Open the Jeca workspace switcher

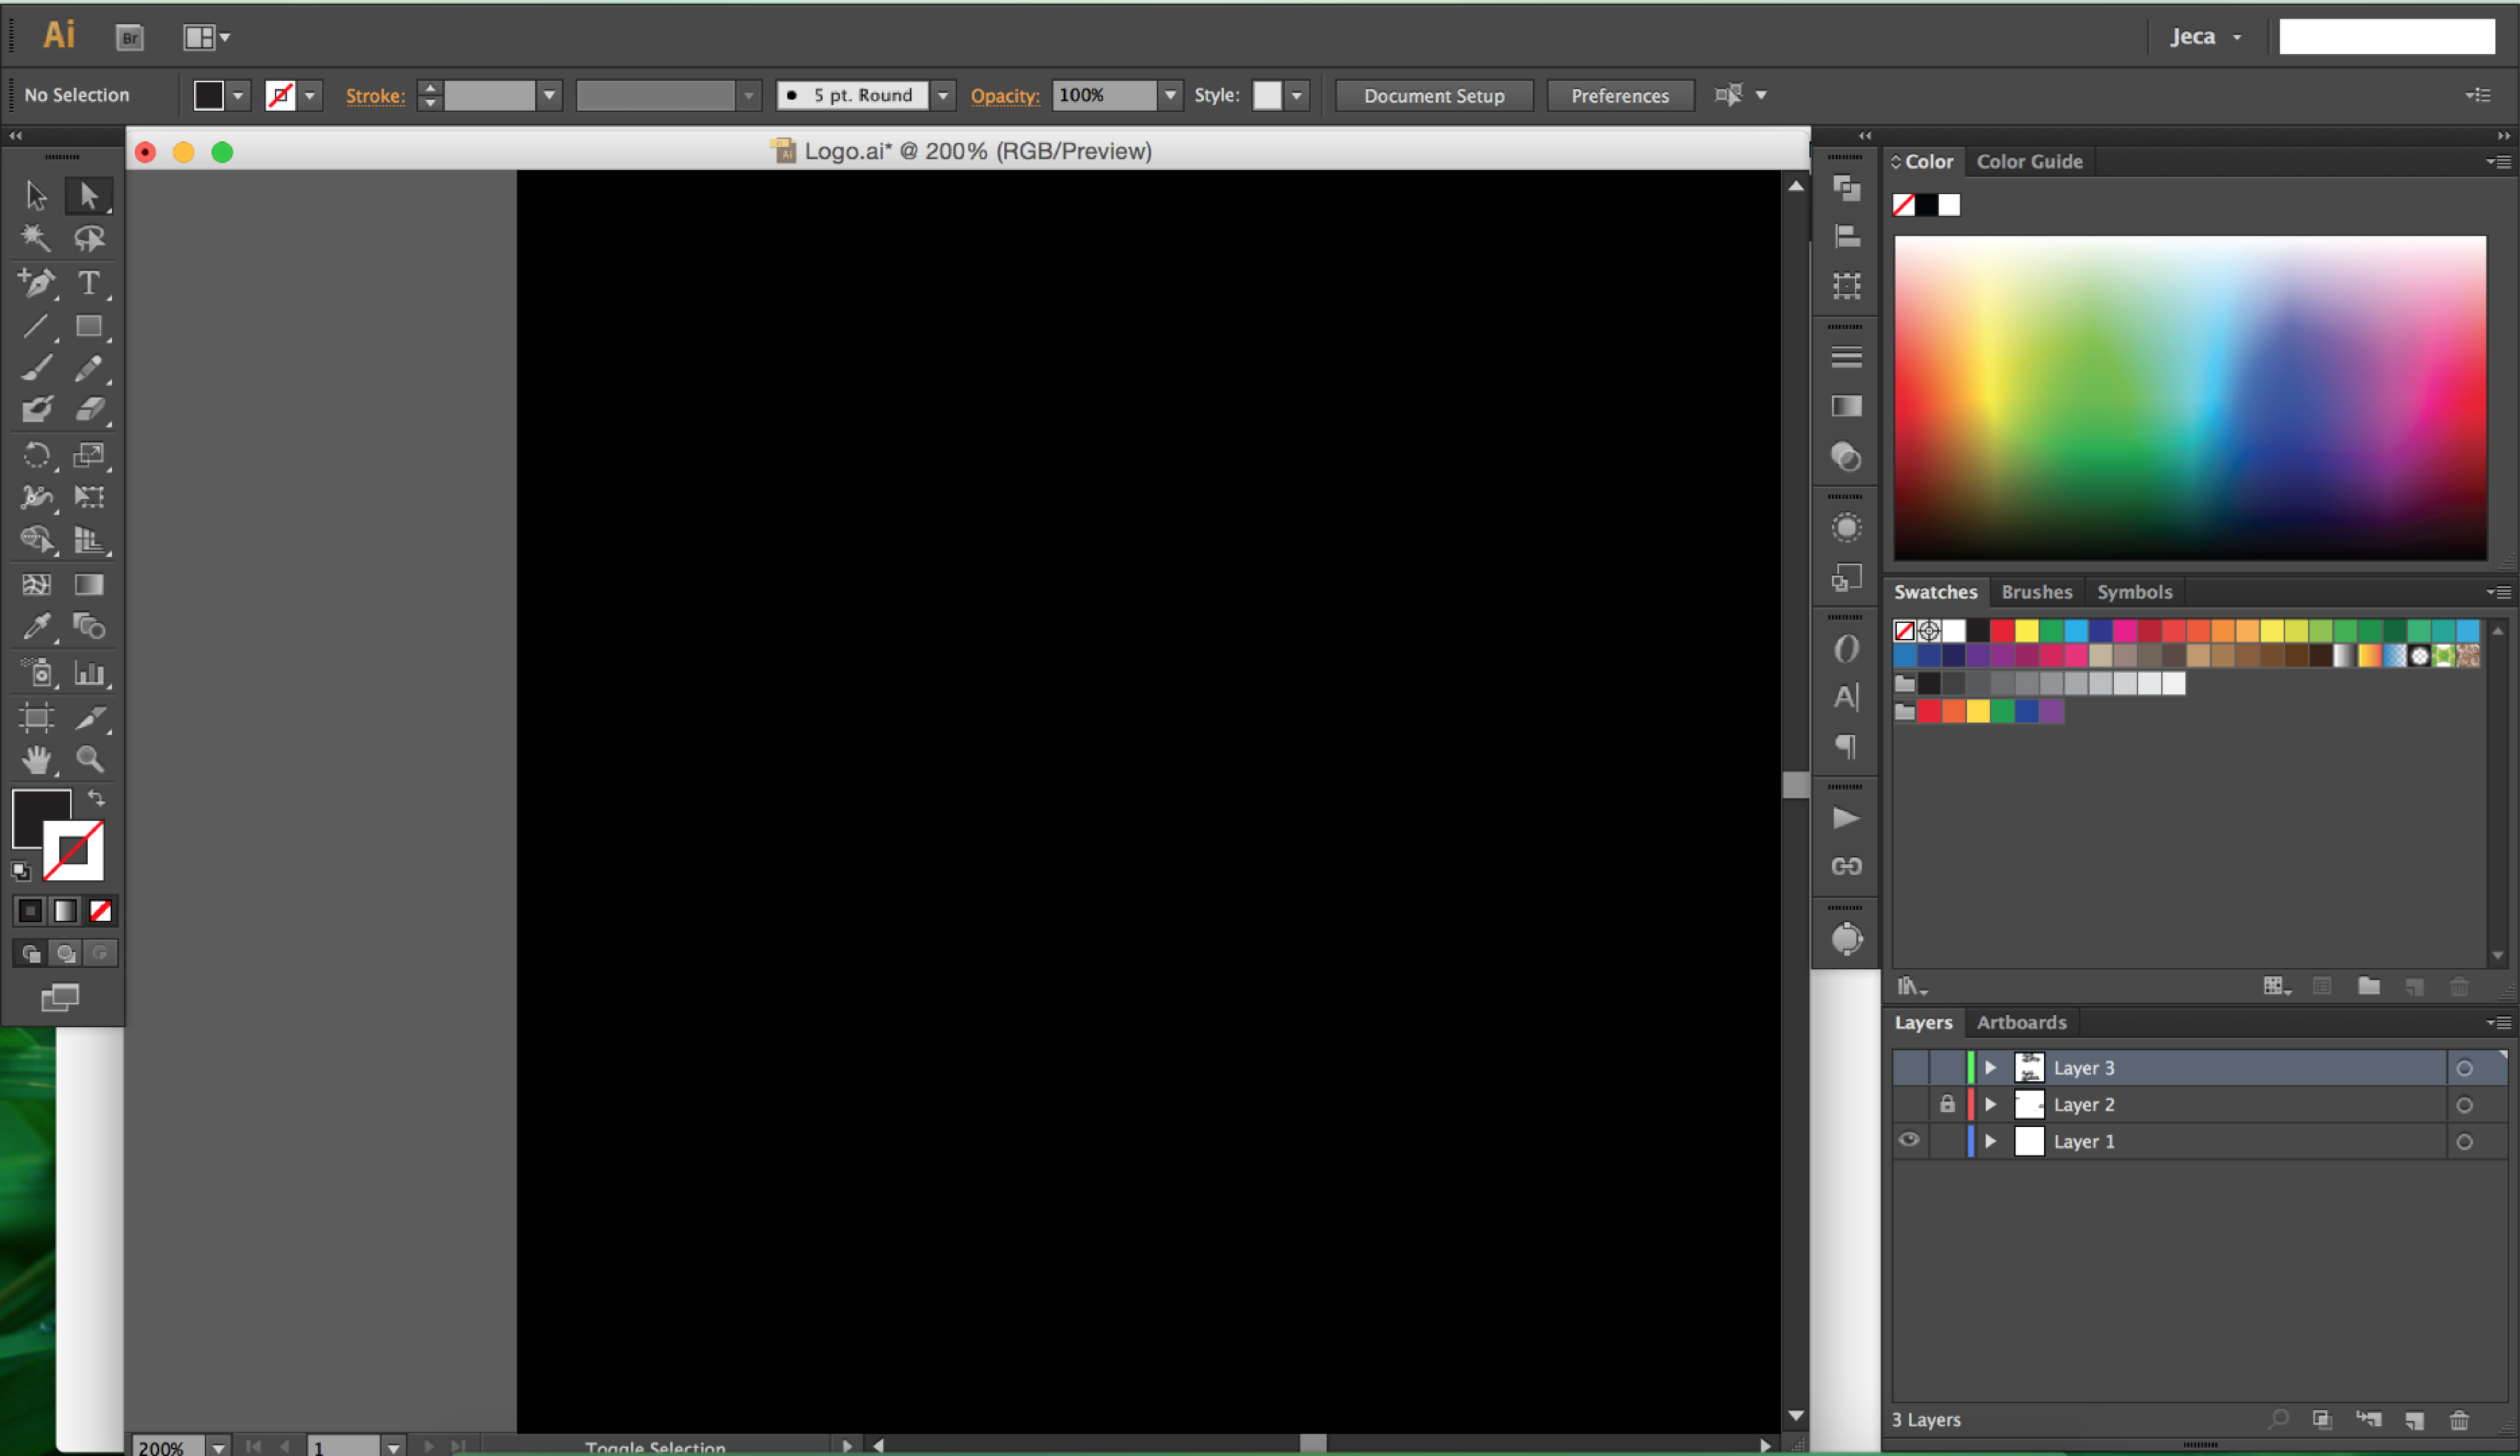pos(2206,37)
